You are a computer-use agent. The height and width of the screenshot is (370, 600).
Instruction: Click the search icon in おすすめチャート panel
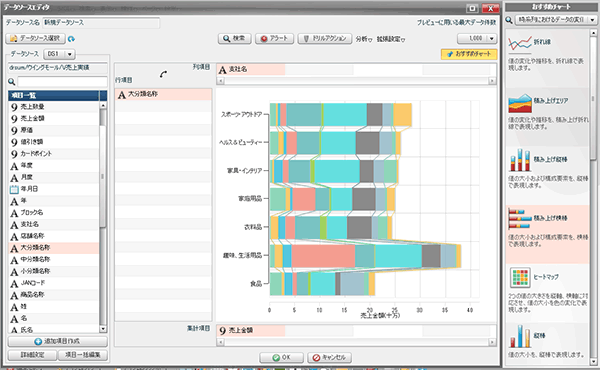[509, 20]
